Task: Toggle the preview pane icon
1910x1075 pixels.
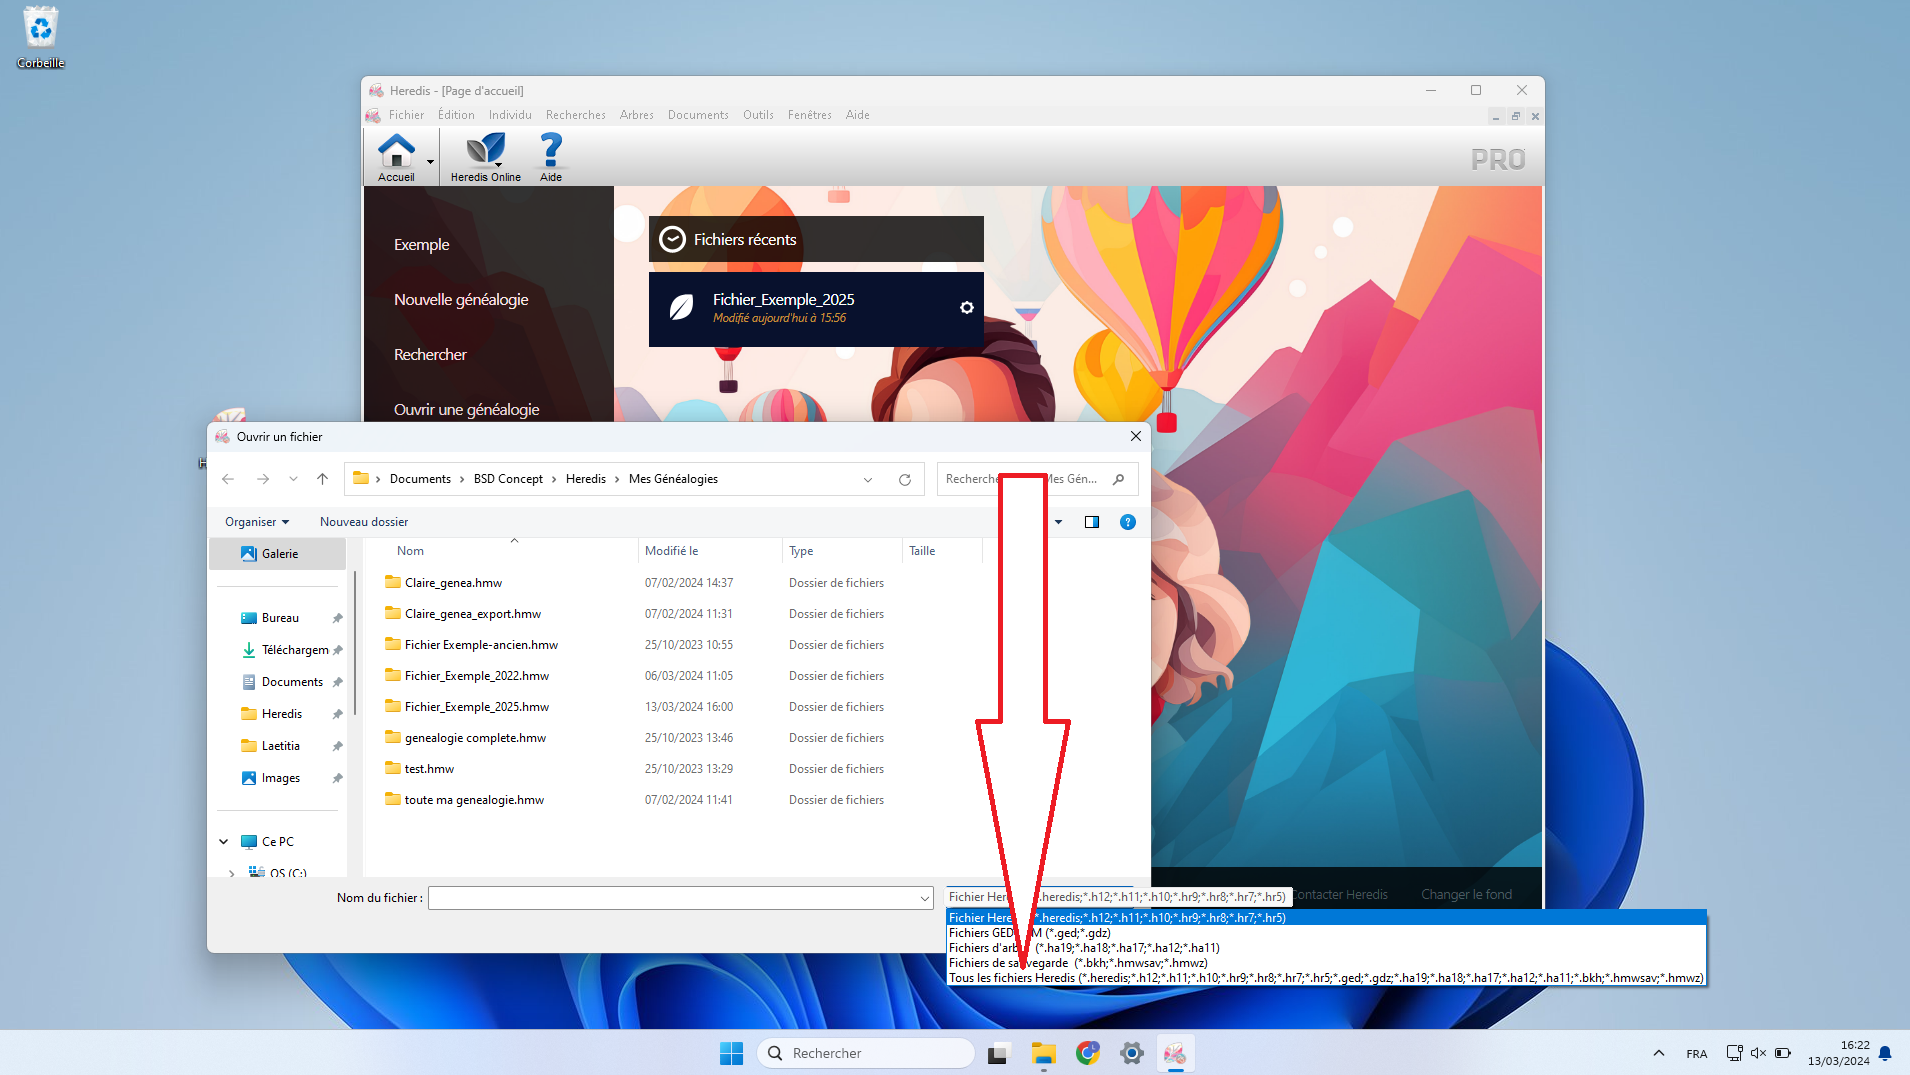Action: click(1091, 522)
